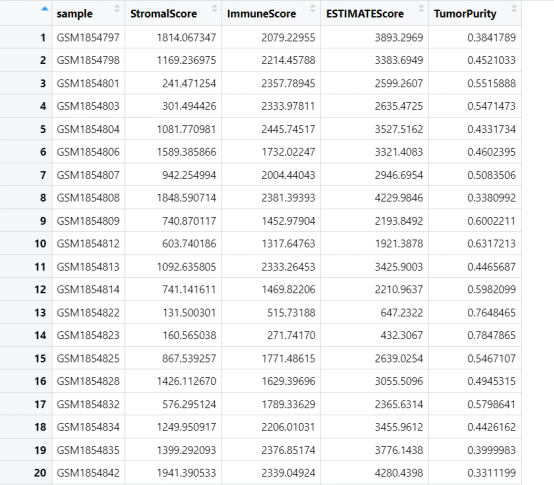Click row number 17
The height and width of the screenshot is (485, 554).
[40, 404]
